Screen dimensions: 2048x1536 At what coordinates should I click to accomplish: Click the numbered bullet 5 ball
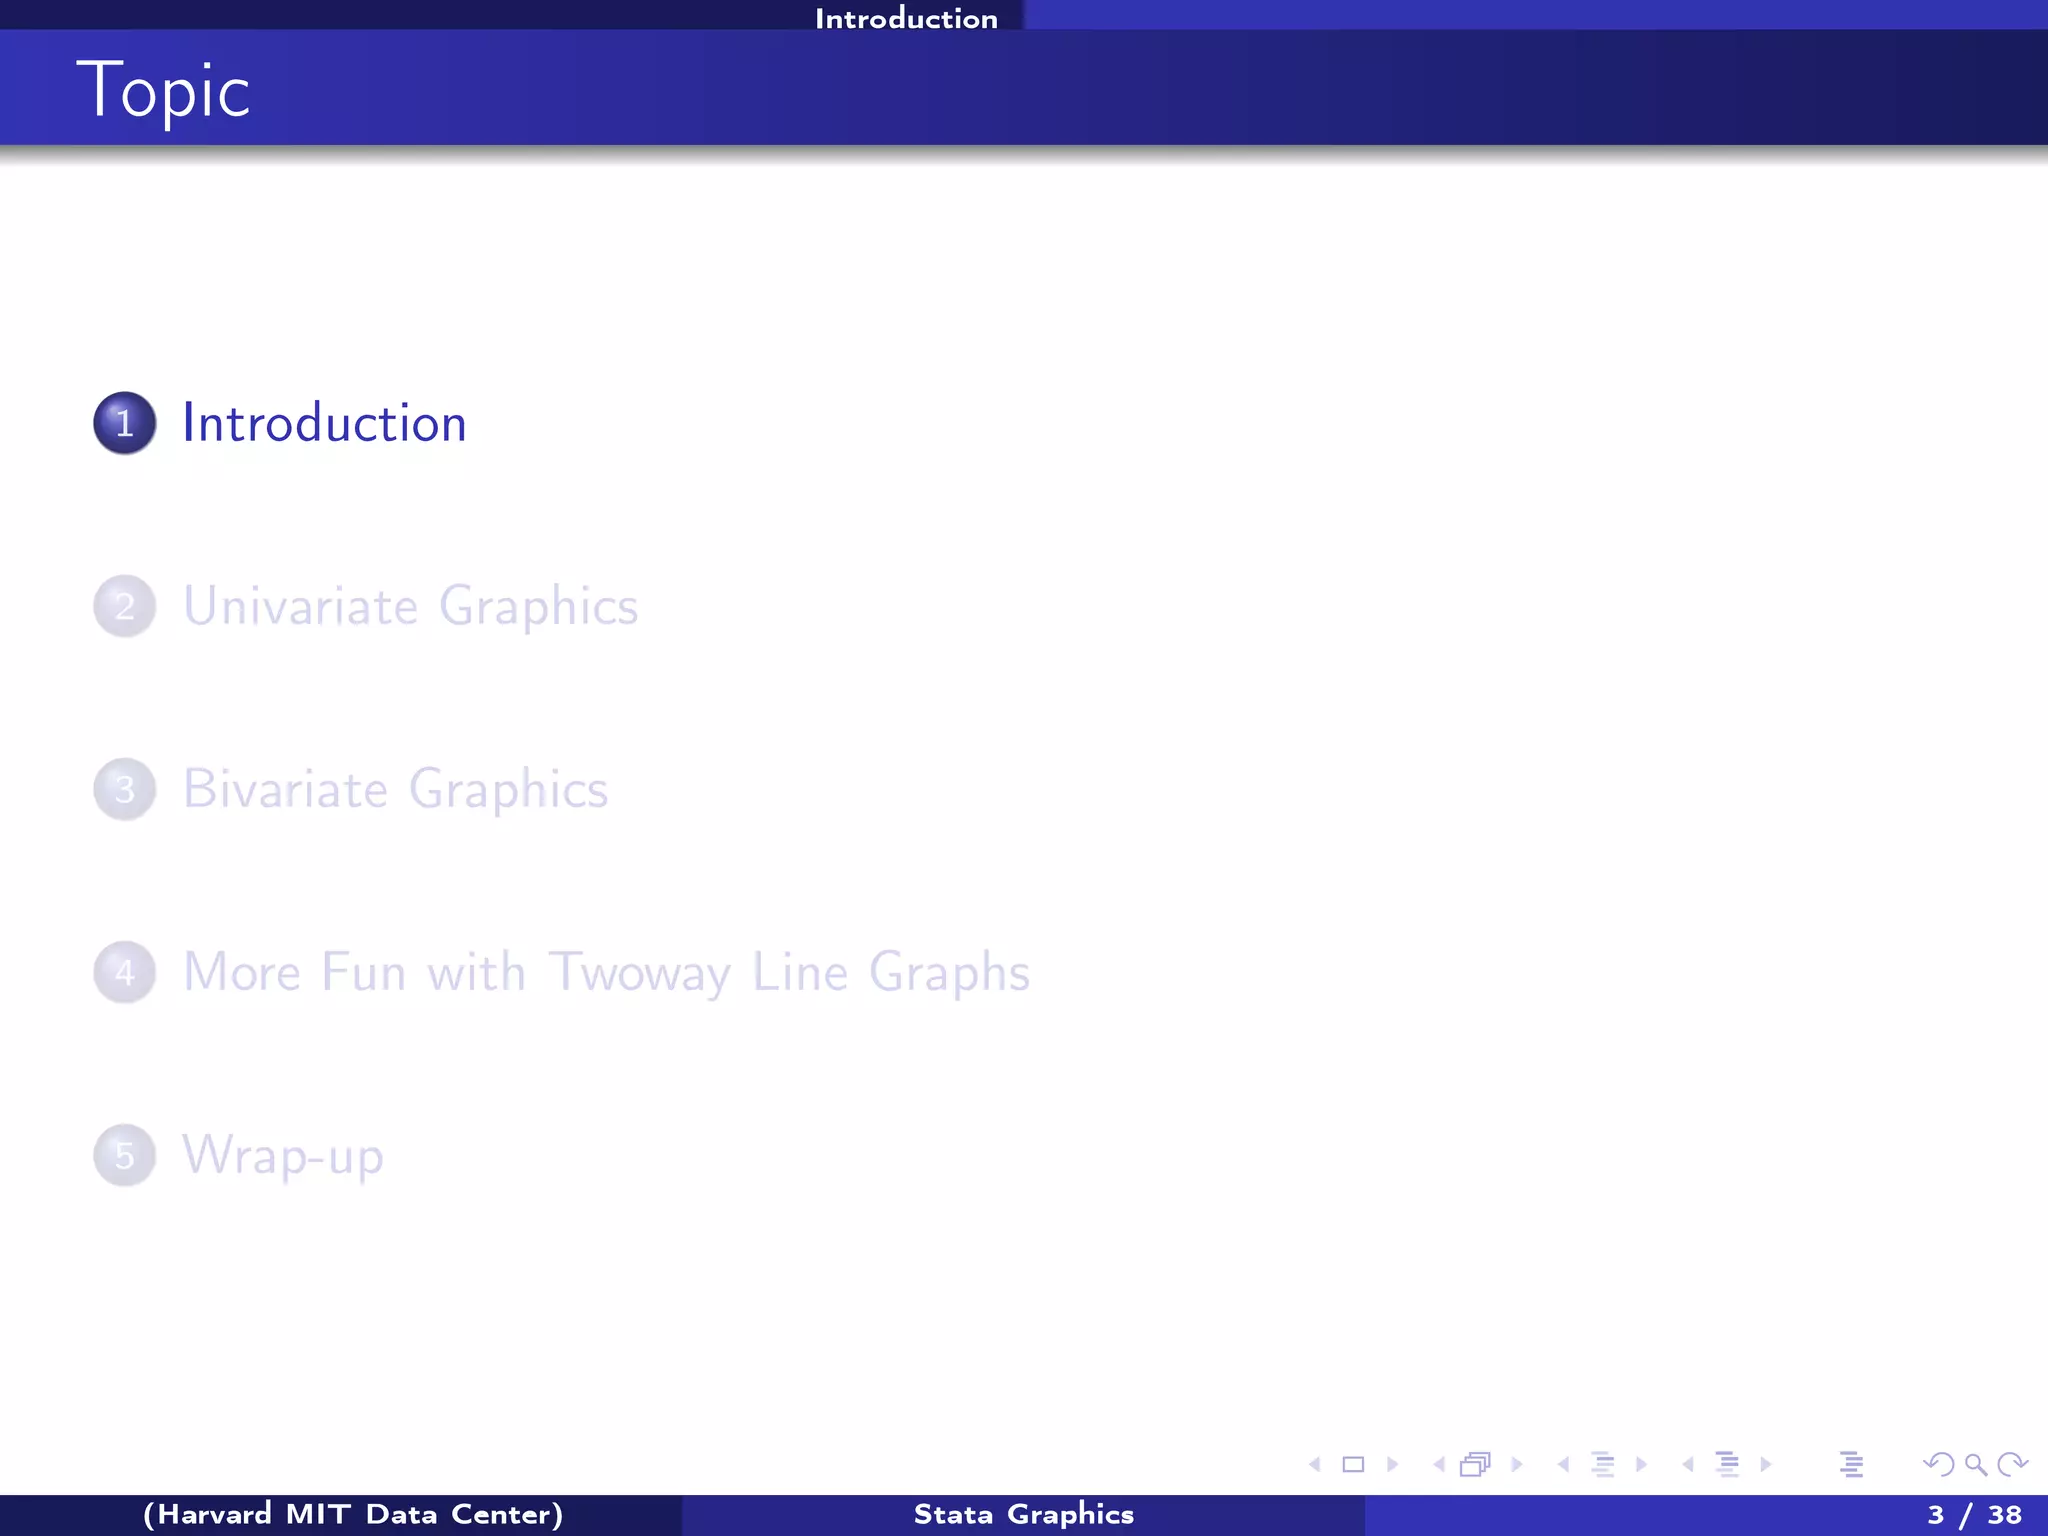click(125, 1155)
